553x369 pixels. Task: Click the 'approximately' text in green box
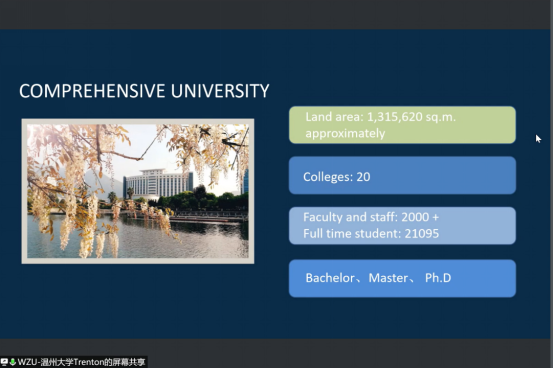point(345,134)
